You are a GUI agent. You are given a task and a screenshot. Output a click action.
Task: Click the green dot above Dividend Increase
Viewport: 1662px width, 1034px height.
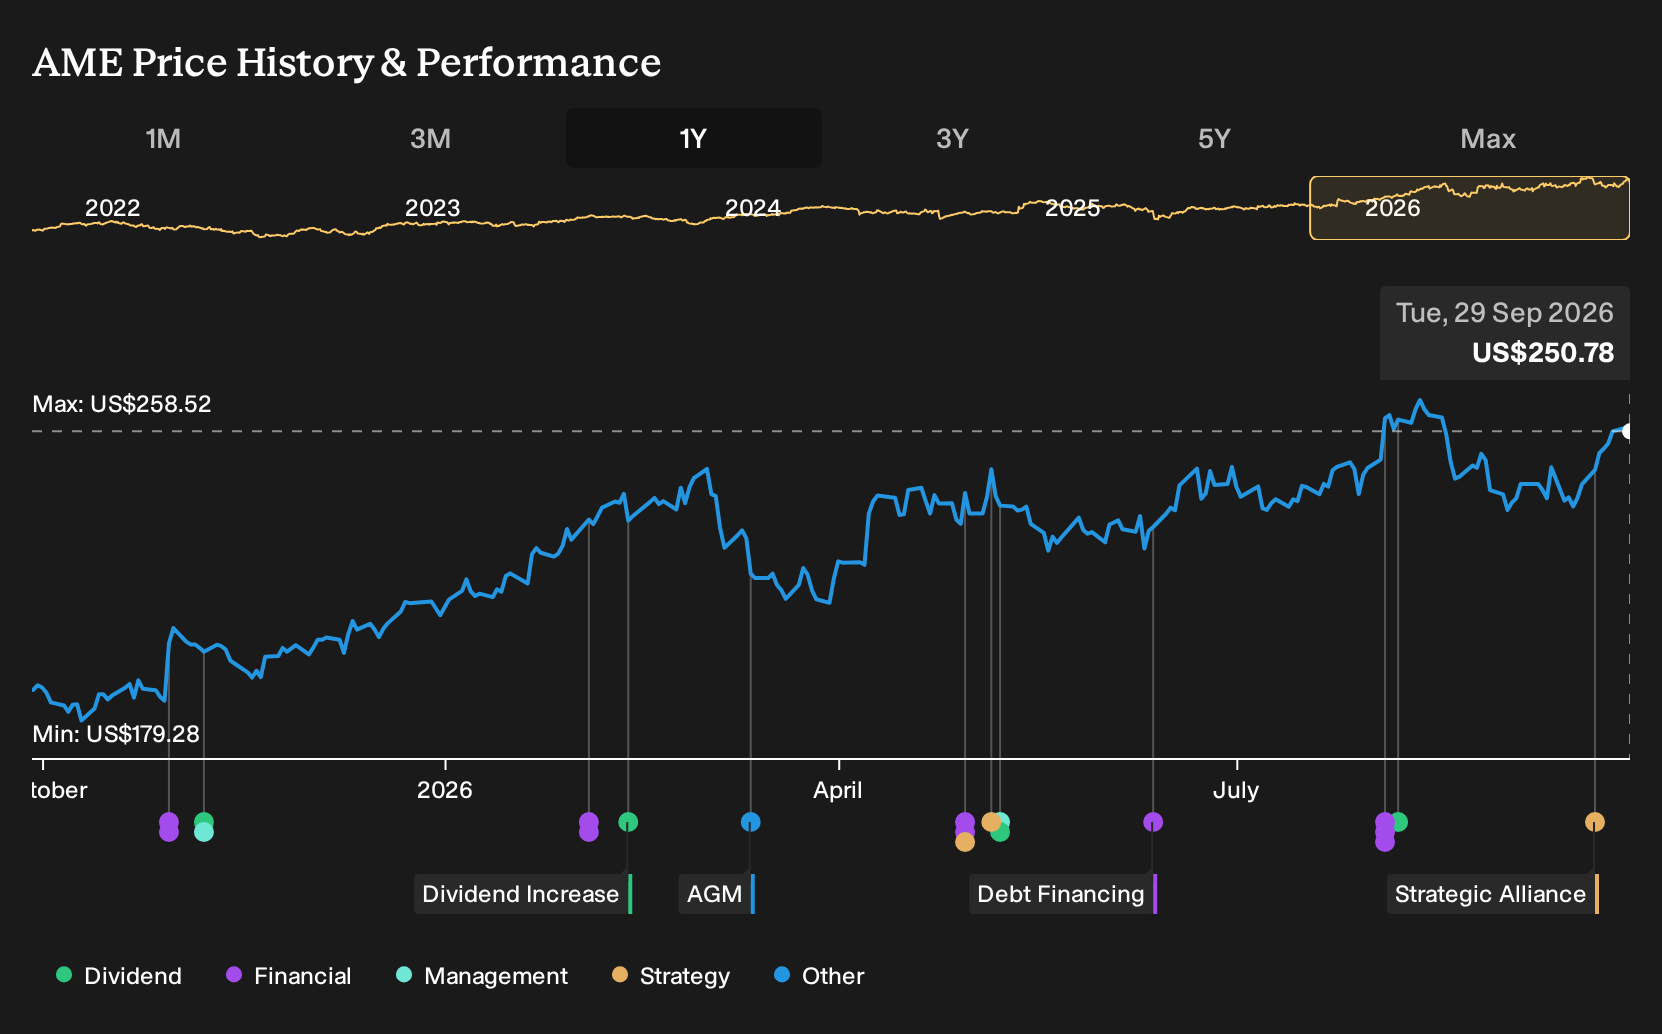tap(628, 822)
